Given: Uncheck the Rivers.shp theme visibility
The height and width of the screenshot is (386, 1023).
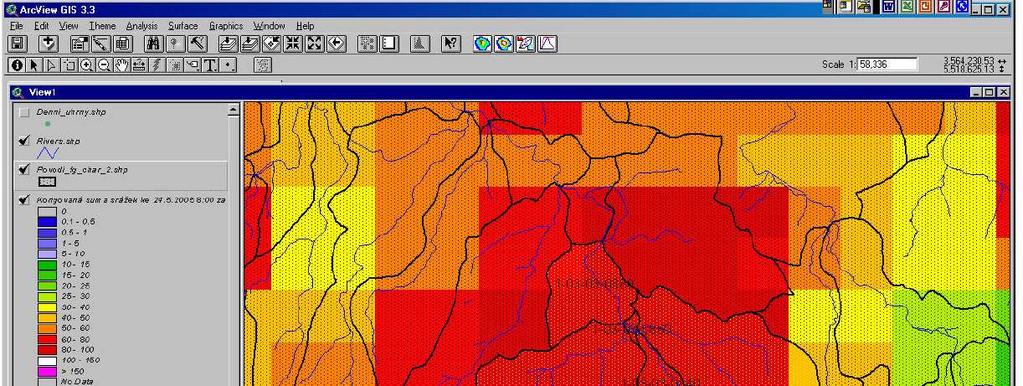Looking at the screenshot, I should [x=25, y=141].
